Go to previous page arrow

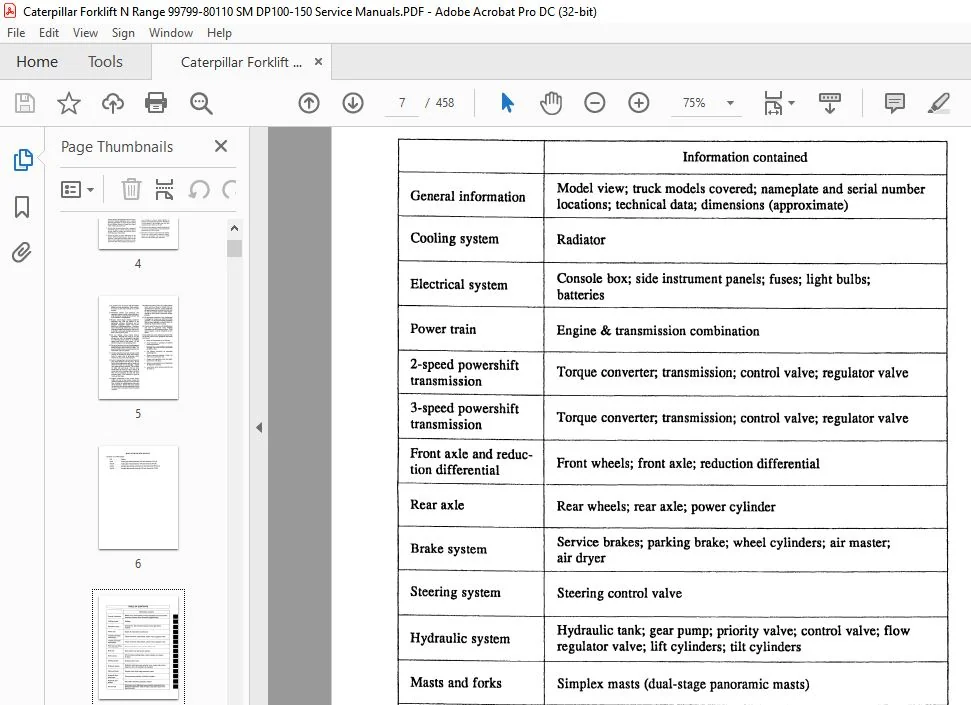[x=309, y=103]
